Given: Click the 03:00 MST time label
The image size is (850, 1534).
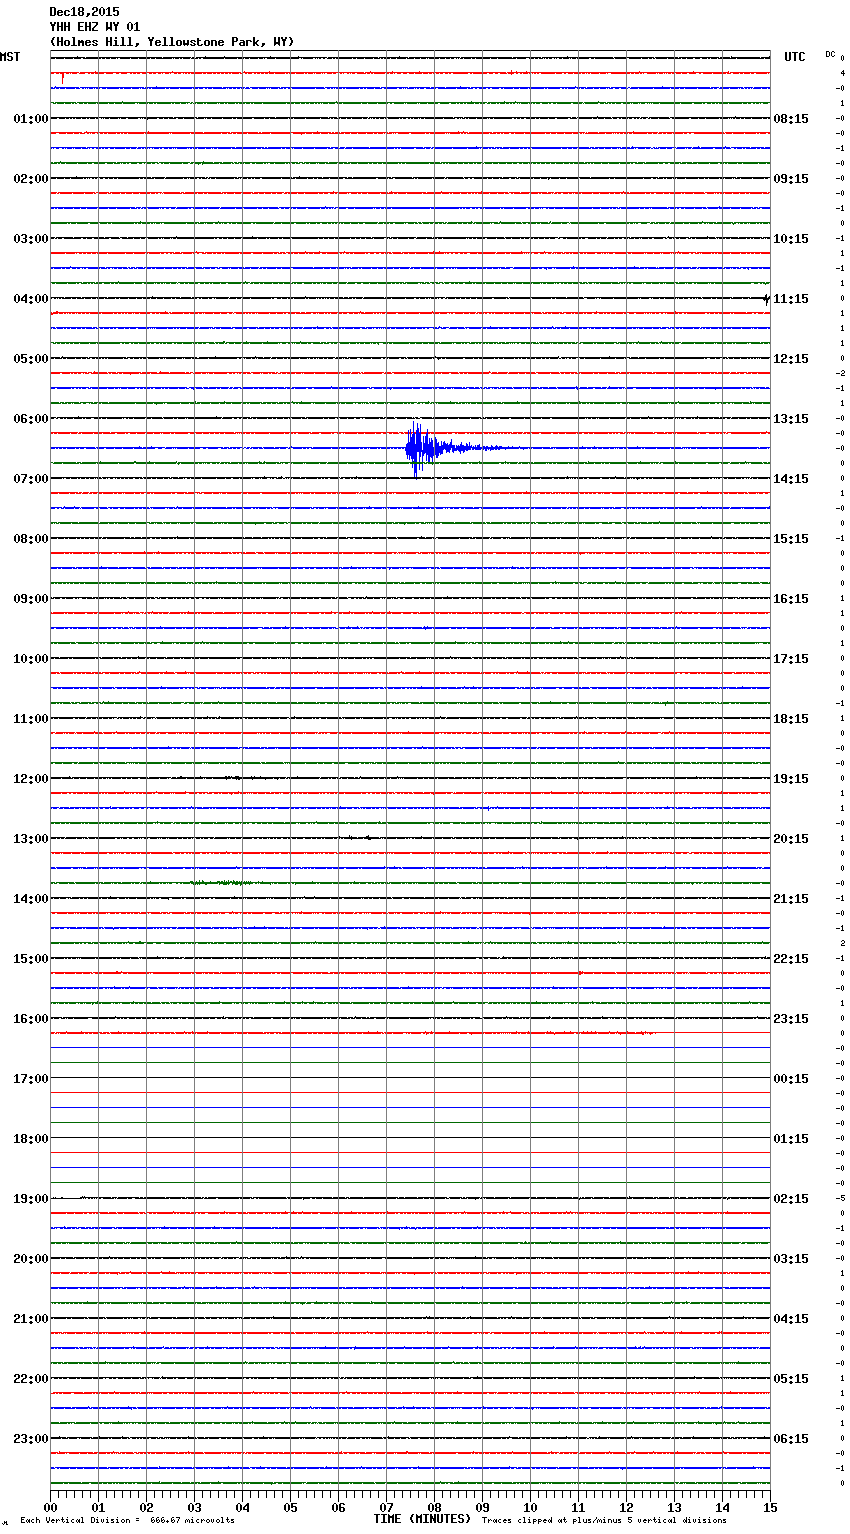Looking at the screenshot, I should pyautogui.click(x=30, y=239).
